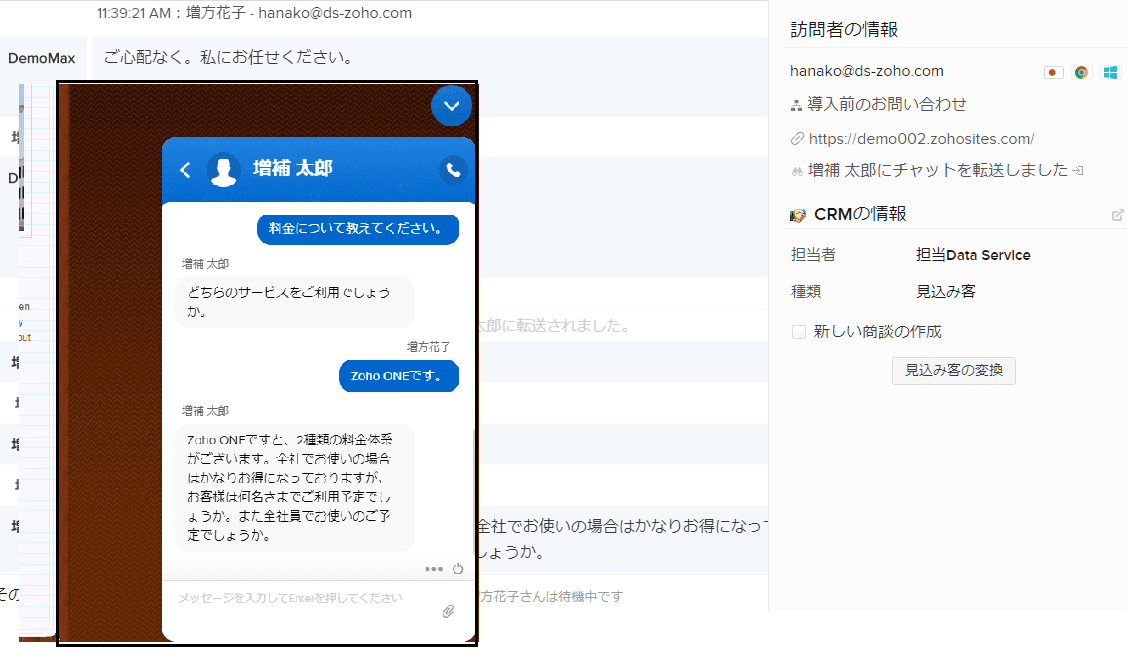
Task: Attach a file using the paperclip icon
Action: [449, 611]
